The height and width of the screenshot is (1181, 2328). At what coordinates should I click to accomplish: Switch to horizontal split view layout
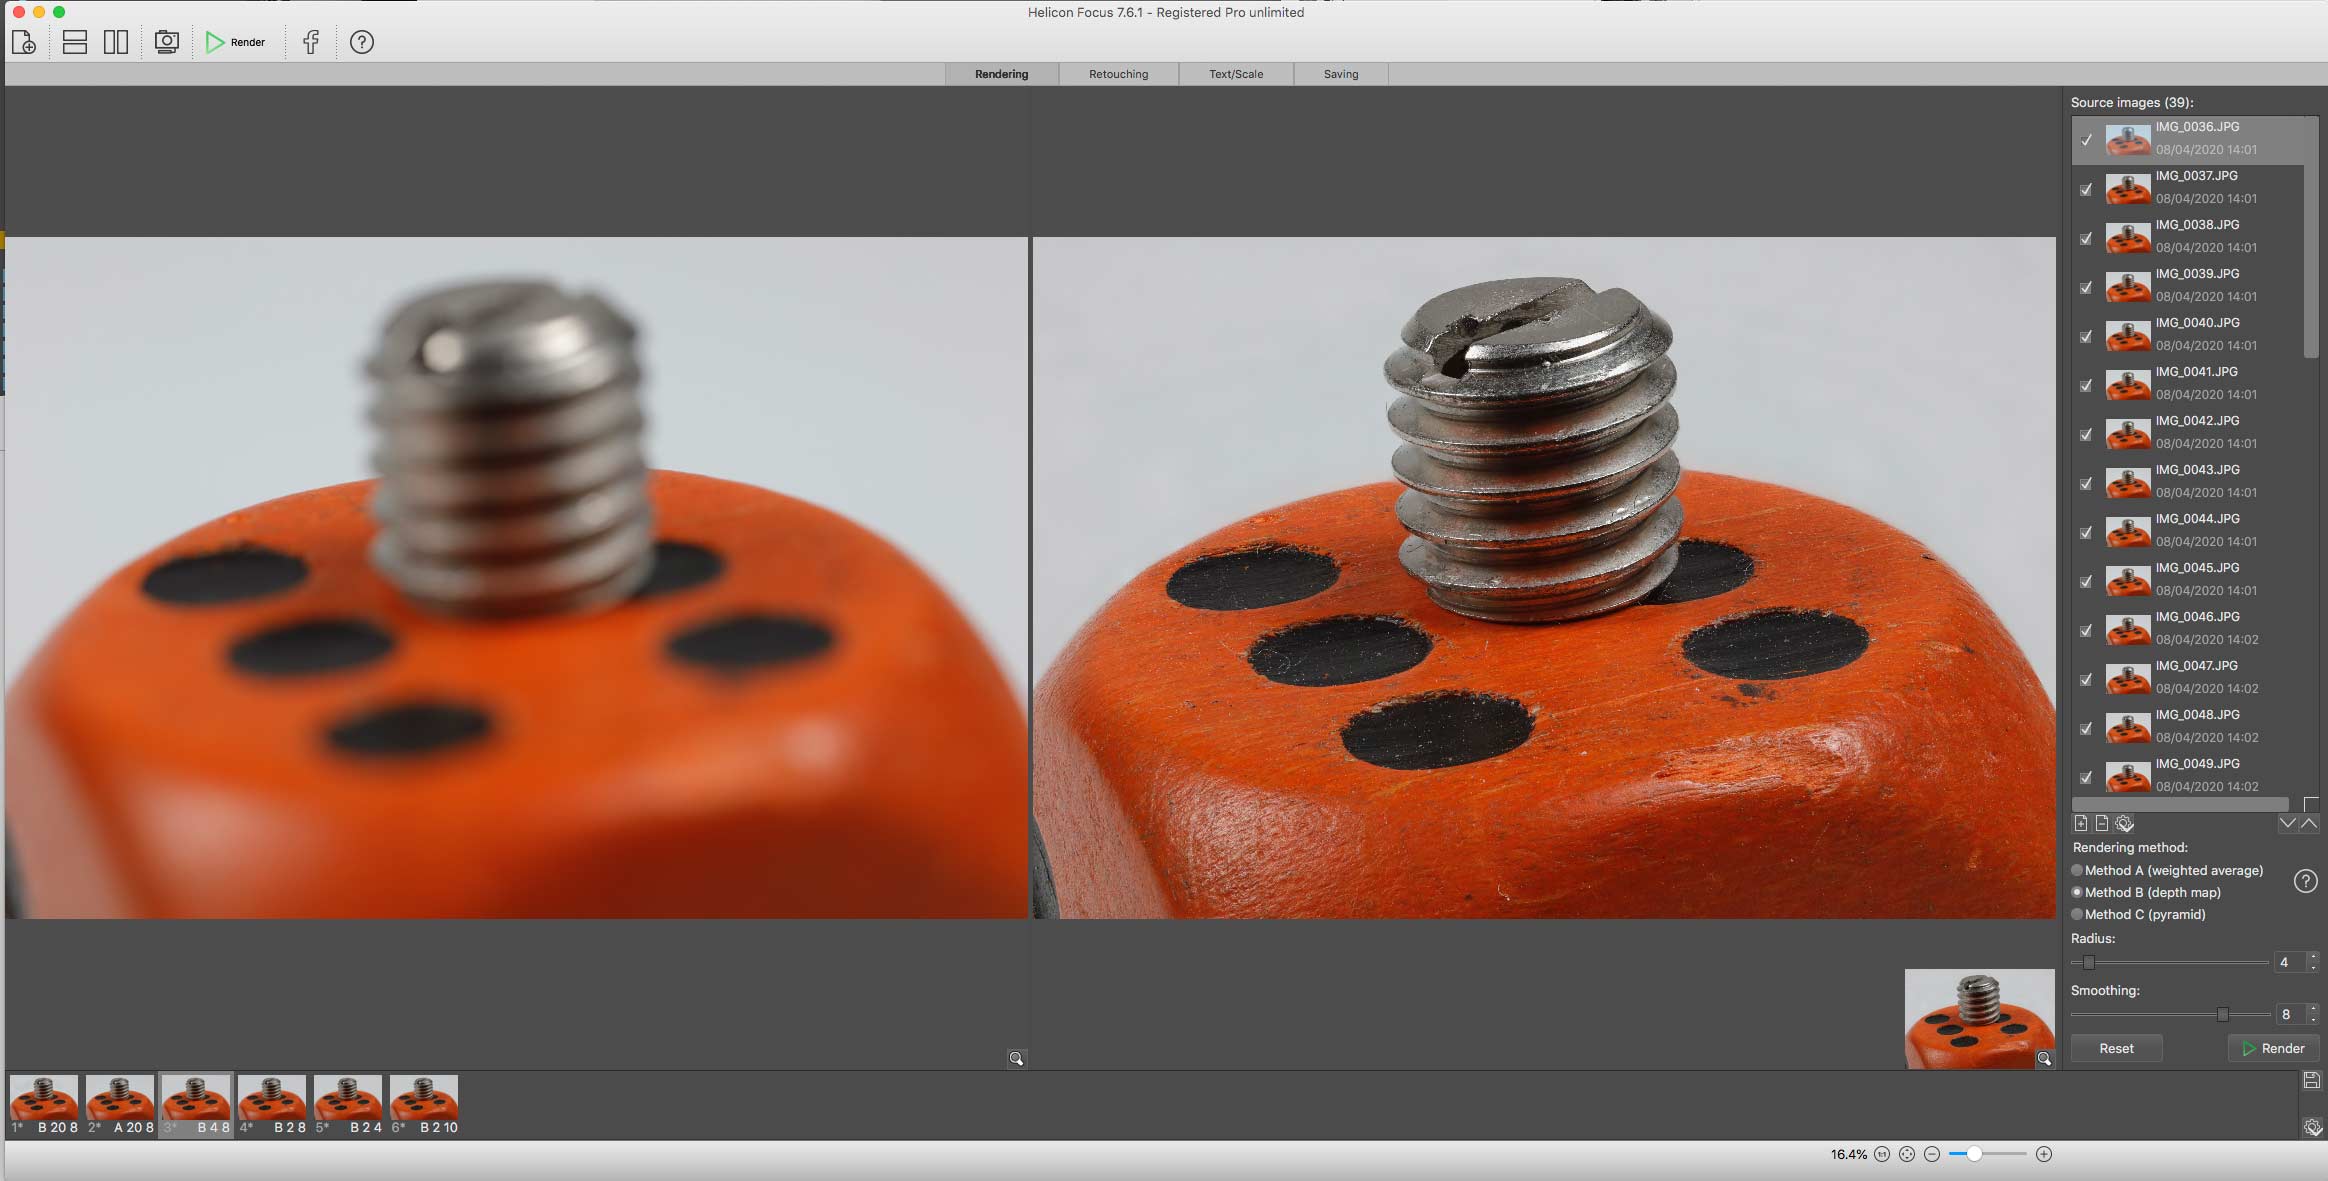[x=75, y=42]
